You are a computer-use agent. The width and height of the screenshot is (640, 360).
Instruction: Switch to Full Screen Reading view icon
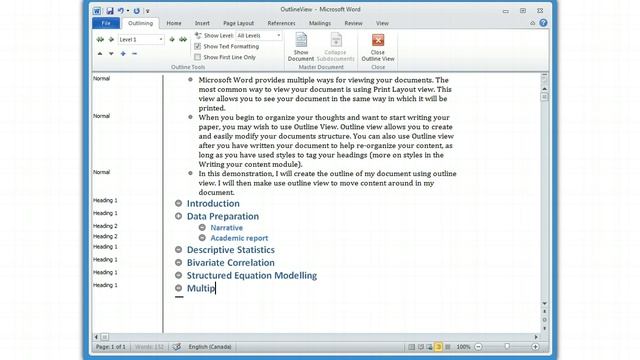420,347
